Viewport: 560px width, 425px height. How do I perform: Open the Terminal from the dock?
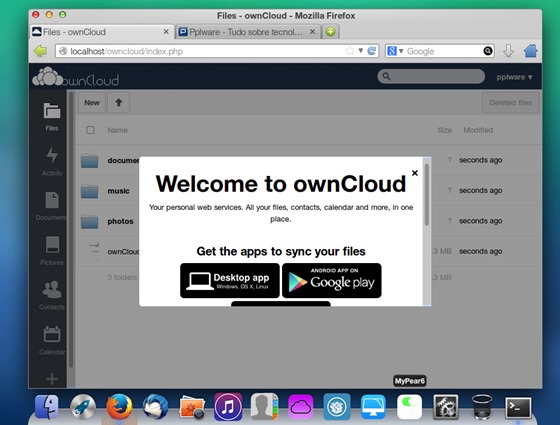[x=518, y=407]
